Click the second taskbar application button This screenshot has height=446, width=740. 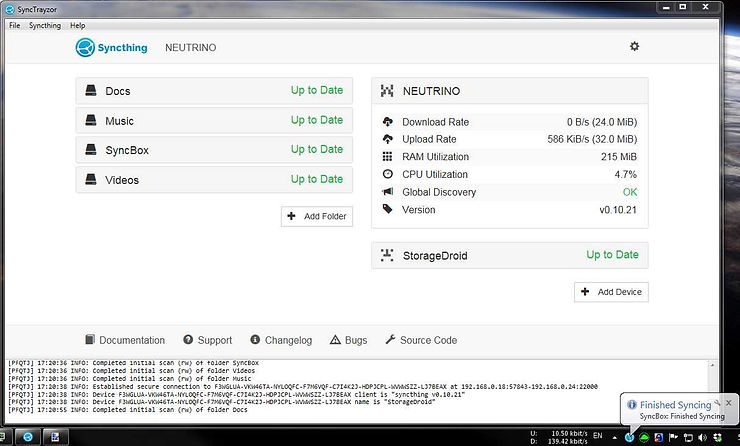(x=56, y=437)
